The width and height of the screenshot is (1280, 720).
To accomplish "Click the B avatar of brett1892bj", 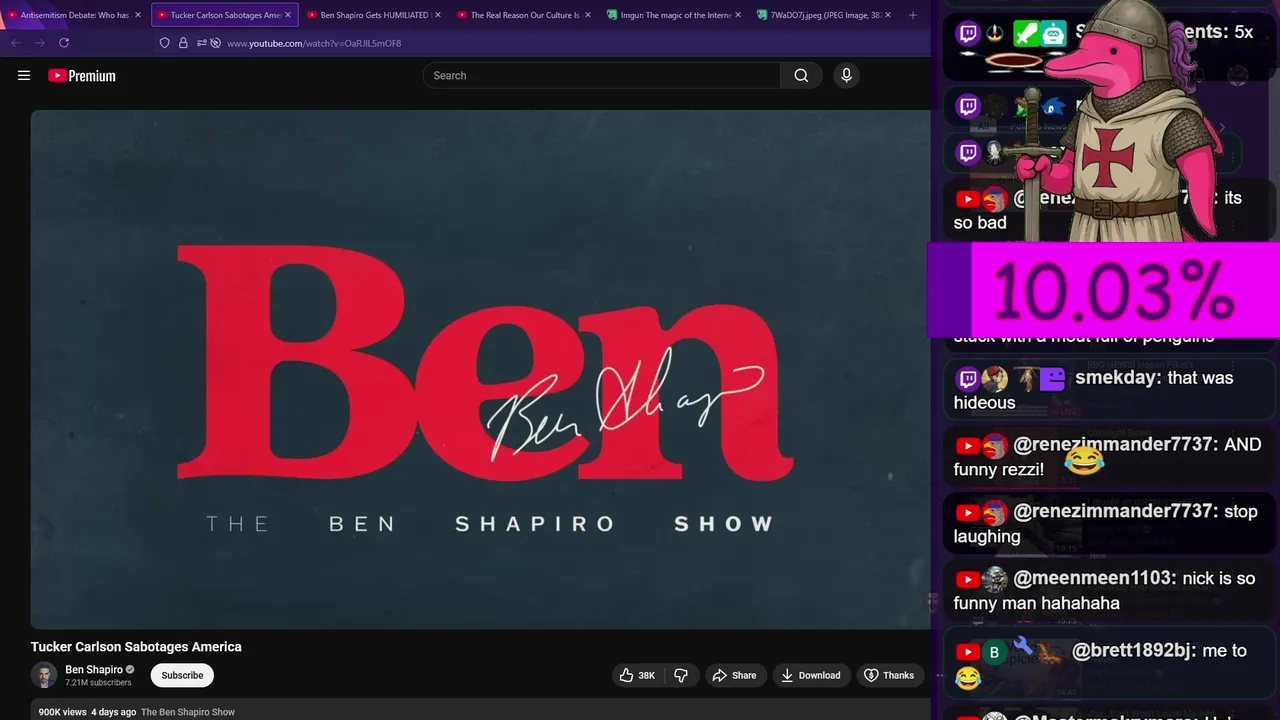I will [x=994, y=652].
